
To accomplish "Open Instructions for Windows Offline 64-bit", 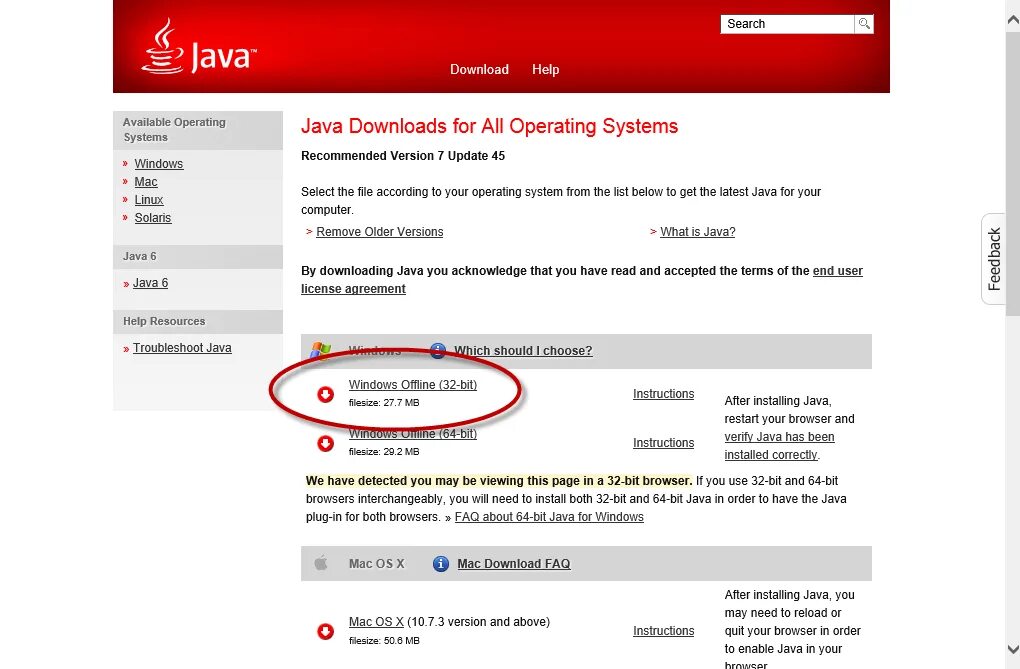I will point(664,443).
